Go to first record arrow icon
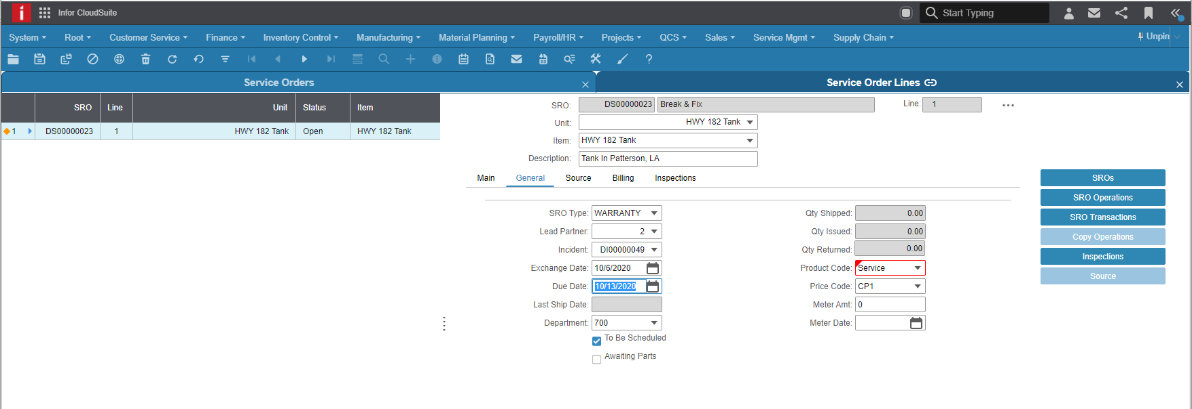Viewport: 1192px width, 409px height. tap(252, 59)
